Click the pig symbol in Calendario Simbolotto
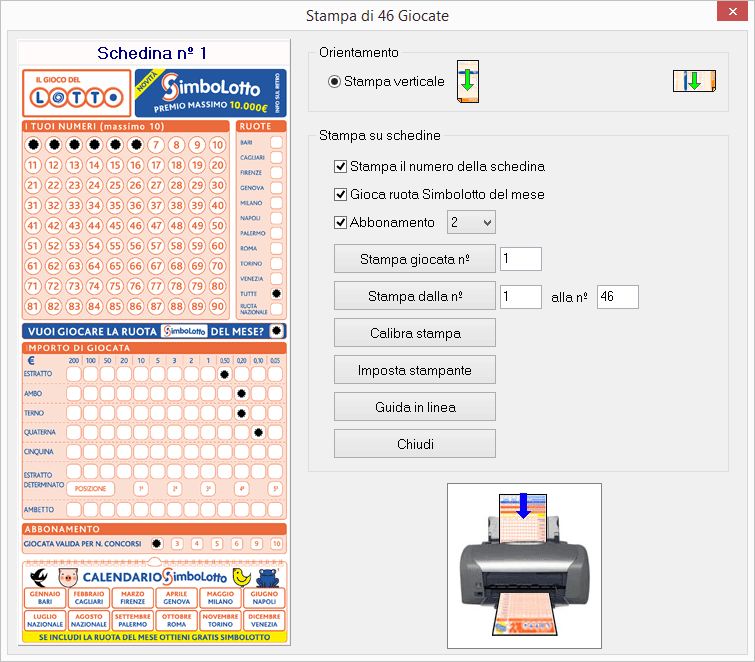The image size is (755, 662). pyautogui.click(x=68, y=577)
